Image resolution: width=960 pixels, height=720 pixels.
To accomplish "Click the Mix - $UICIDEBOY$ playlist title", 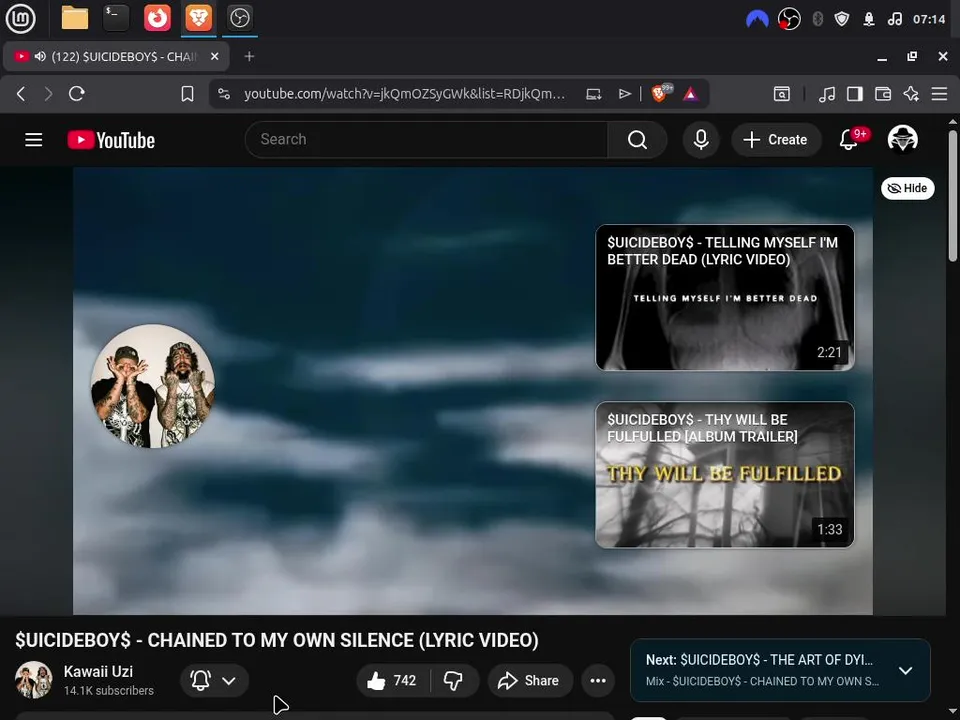I will click(x=762, y=681).
